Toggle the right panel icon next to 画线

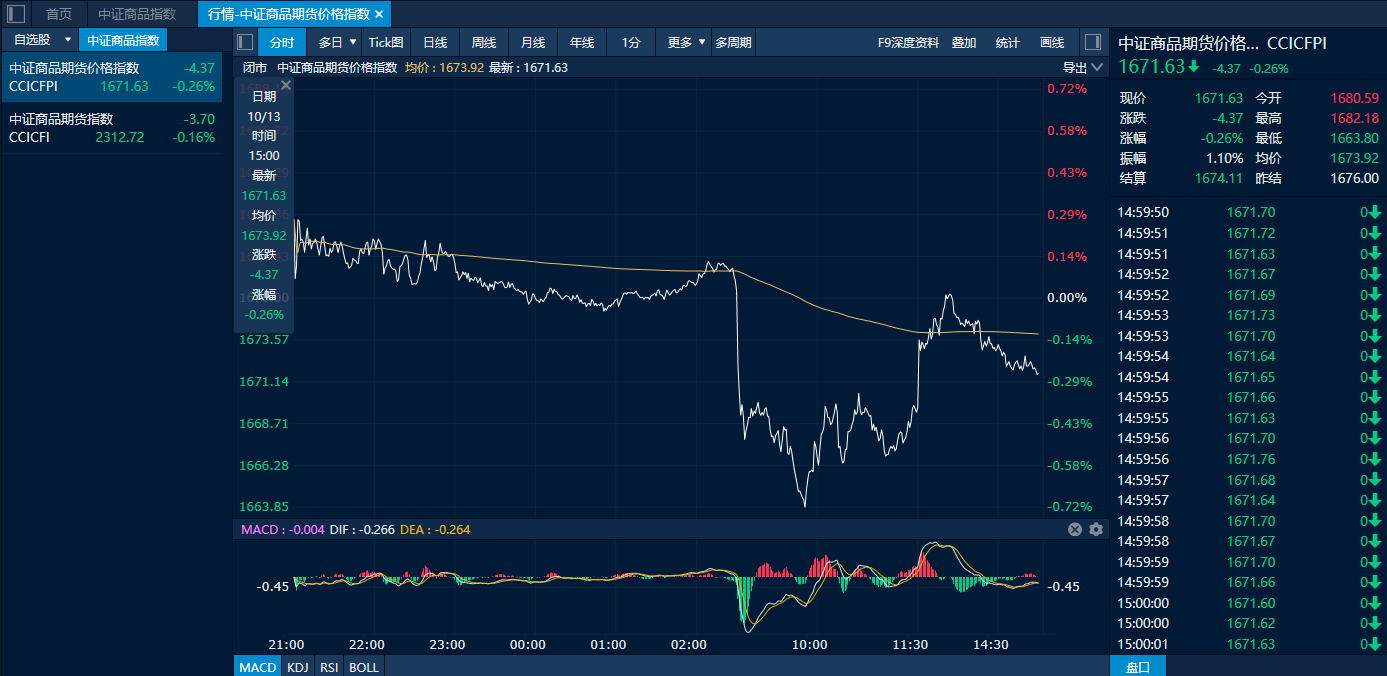pos(1092,42)
